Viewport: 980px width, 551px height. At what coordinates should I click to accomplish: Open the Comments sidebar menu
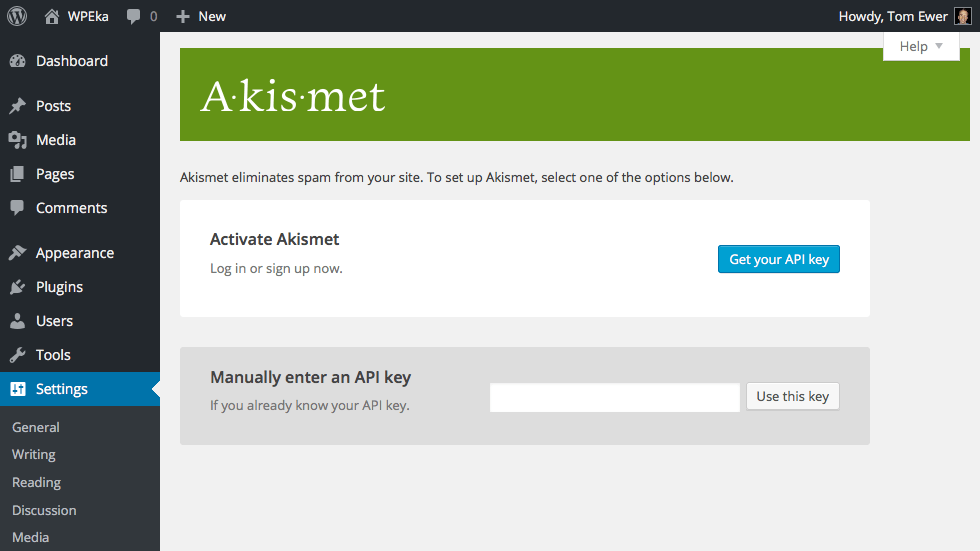coord(71,208)
